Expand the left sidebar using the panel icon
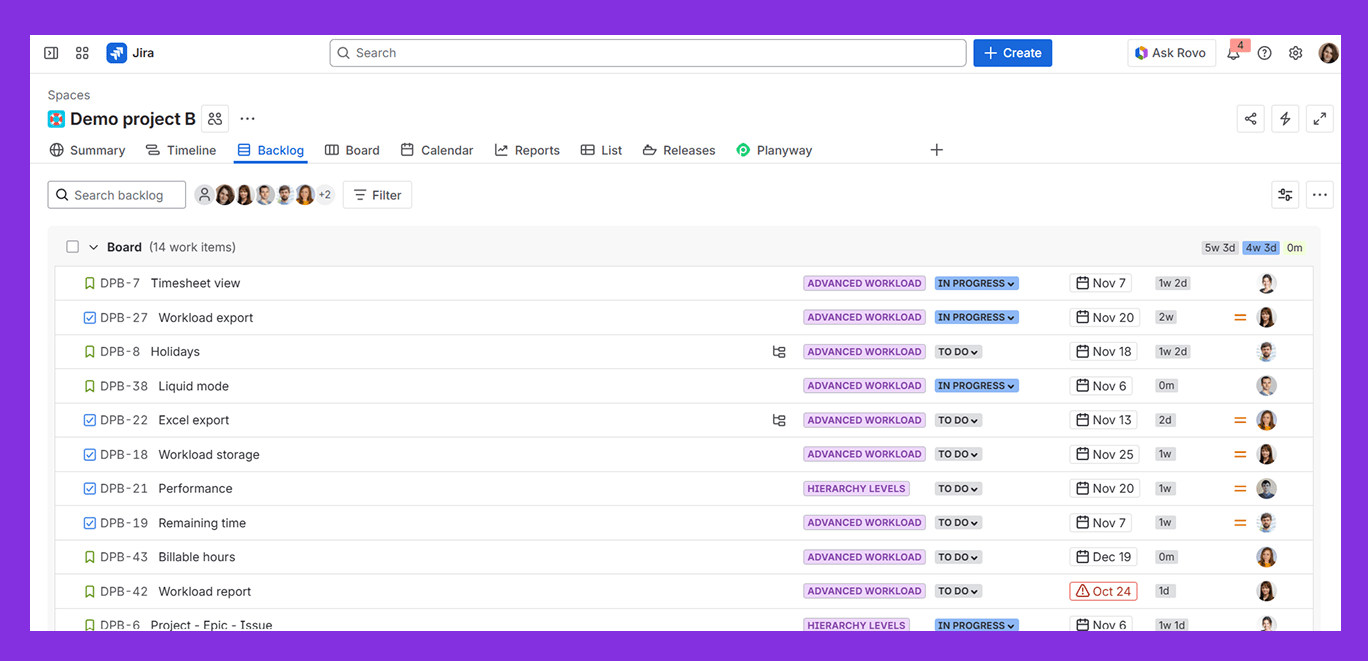1368x661 pixels. point(51,52)
